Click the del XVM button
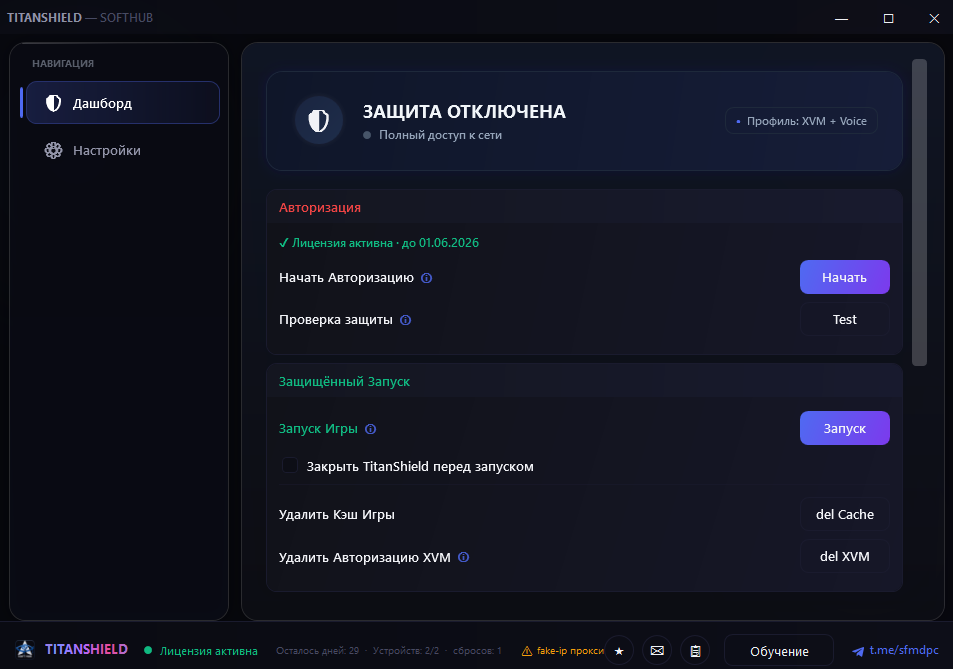Image resolution: width=953 pixels, height=669 pixels. [x=844, y=557]
